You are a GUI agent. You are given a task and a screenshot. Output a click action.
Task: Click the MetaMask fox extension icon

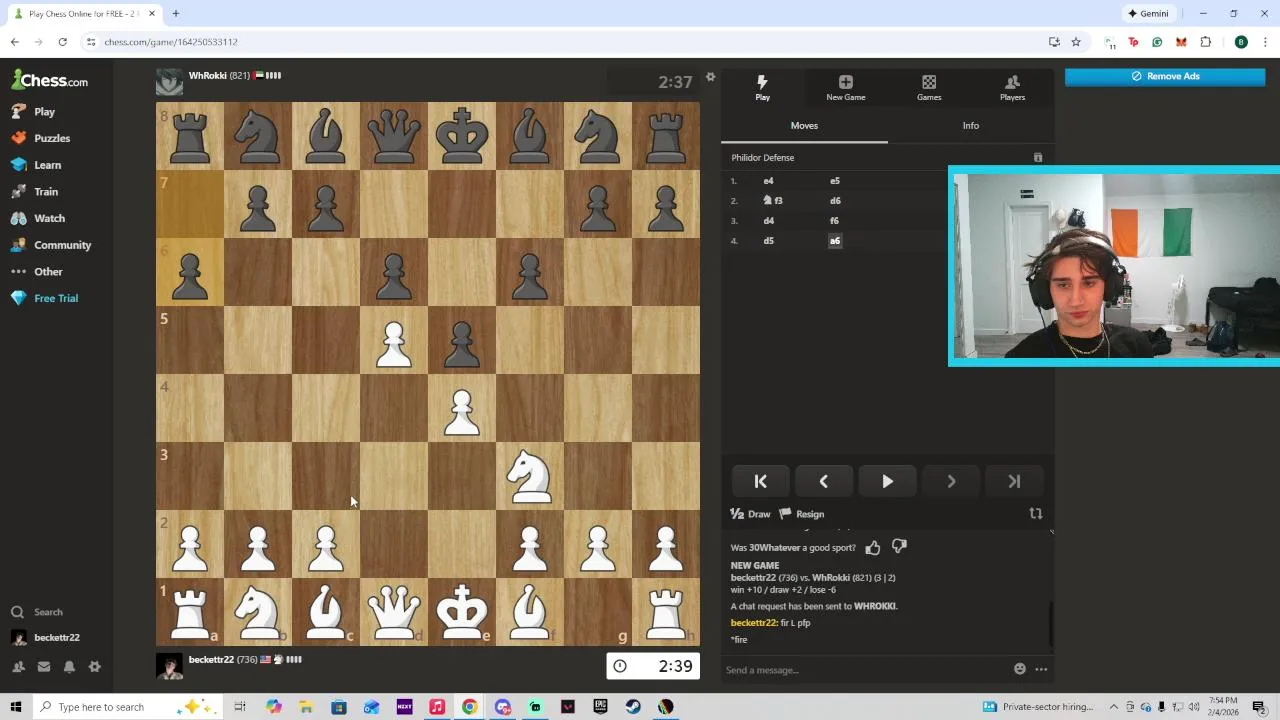pyautogui.click(x=1181, y=42)
